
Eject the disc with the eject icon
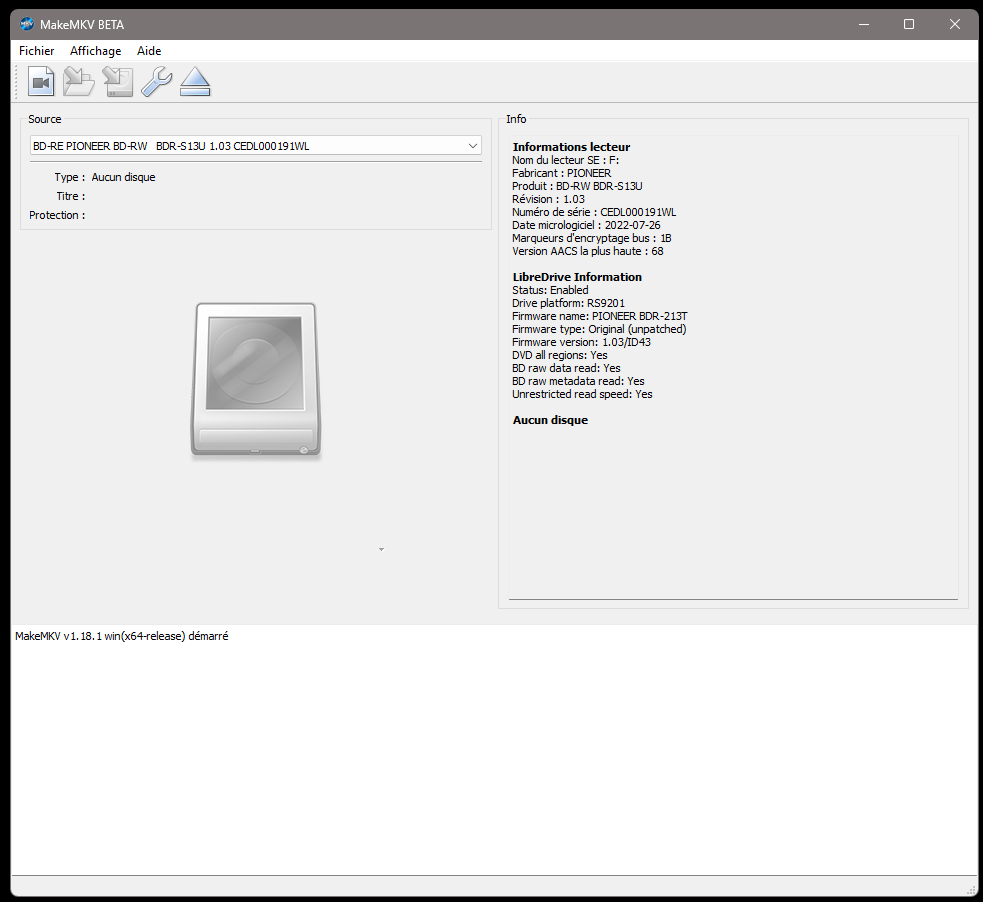pyautogui.click(x=195, y=81)
